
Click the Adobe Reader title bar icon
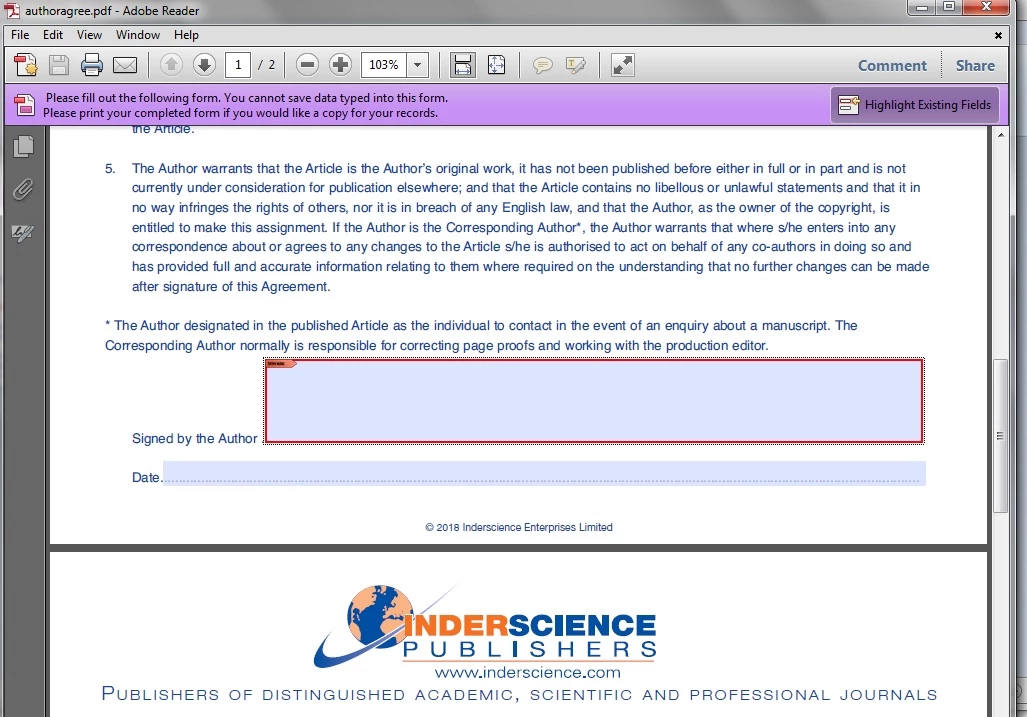pos(12,10)
